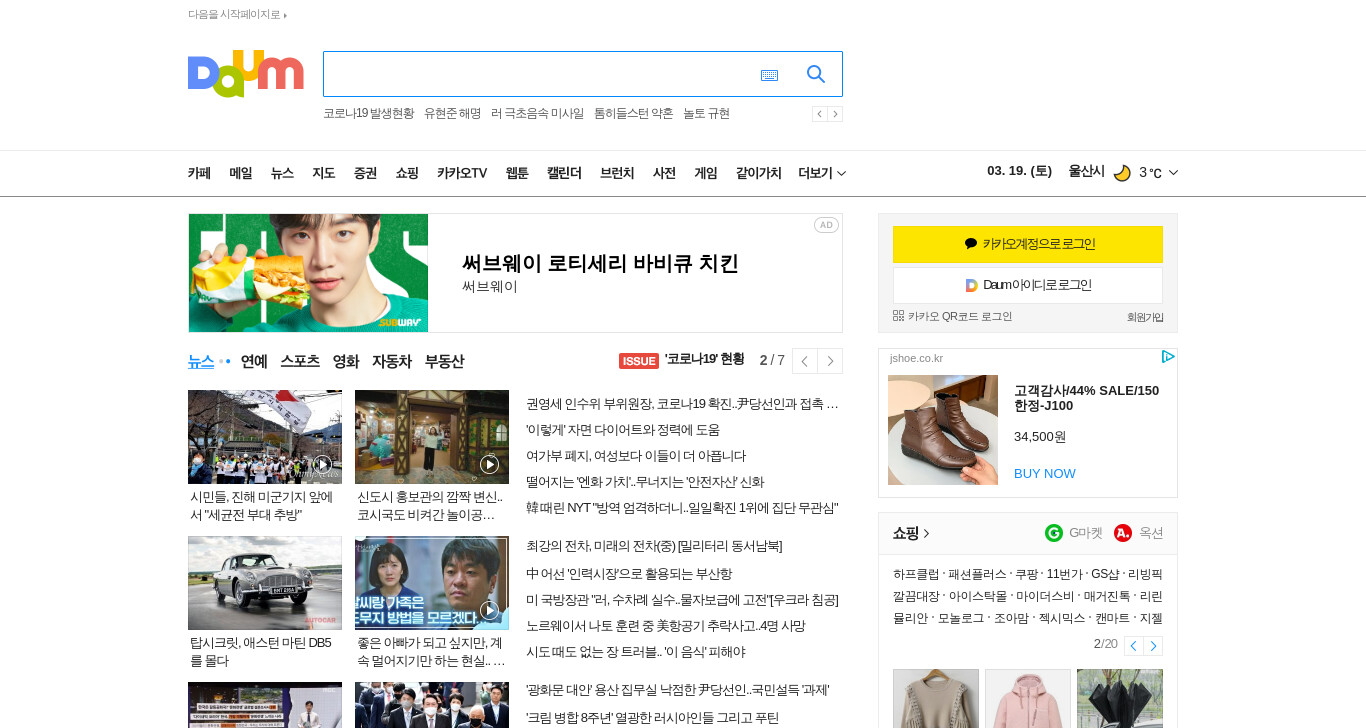
Task: Play video on 좋은 아빠가 되고 싶지만 thumbnail
Action: pos(489,610)
